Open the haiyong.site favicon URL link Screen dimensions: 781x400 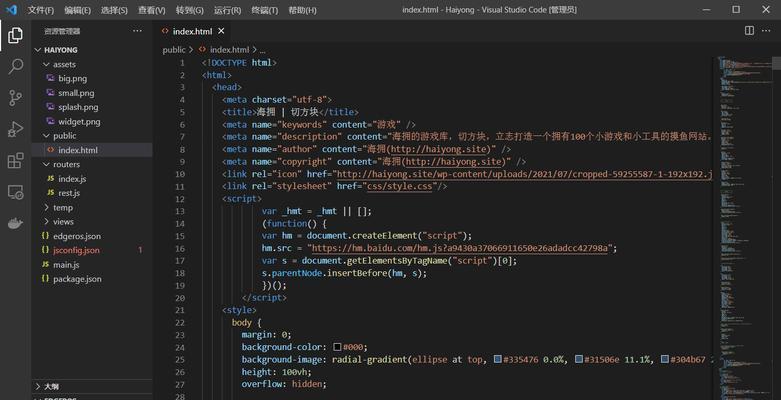525,174
